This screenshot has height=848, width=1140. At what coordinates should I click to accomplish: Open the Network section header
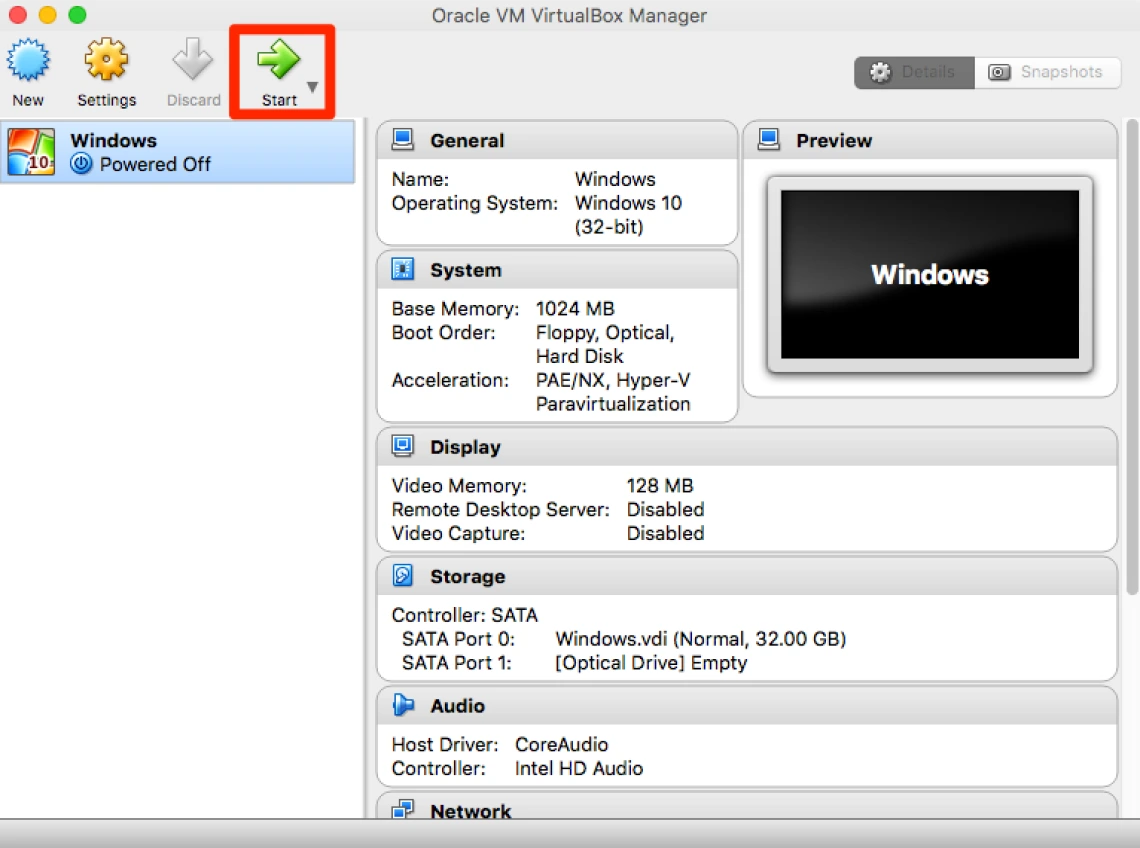click(747, 806)
